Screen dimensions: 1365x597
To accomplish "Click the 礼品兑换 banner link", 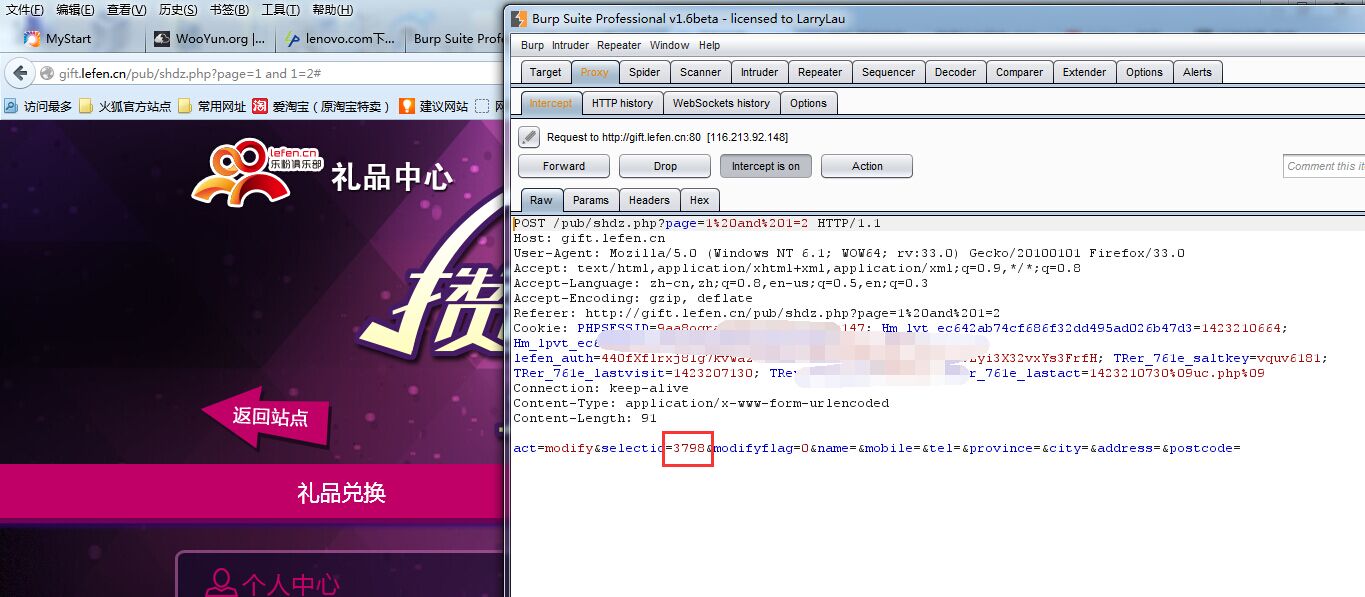I will point(341,492).
